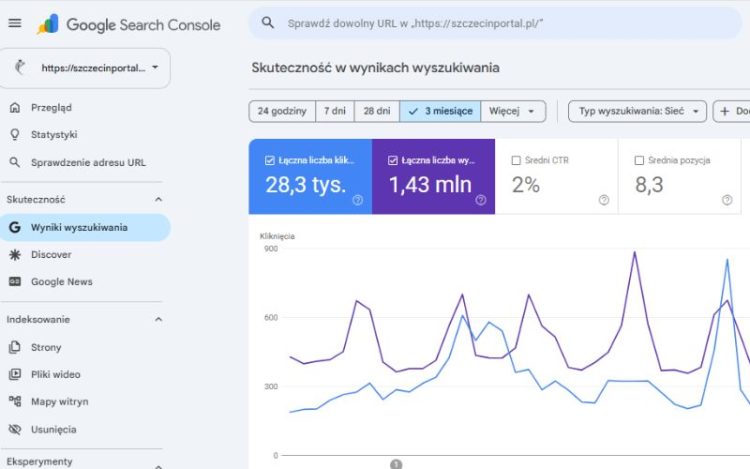Click the Google G icon for Wyniki wyszukiwania

click(15, 228)
